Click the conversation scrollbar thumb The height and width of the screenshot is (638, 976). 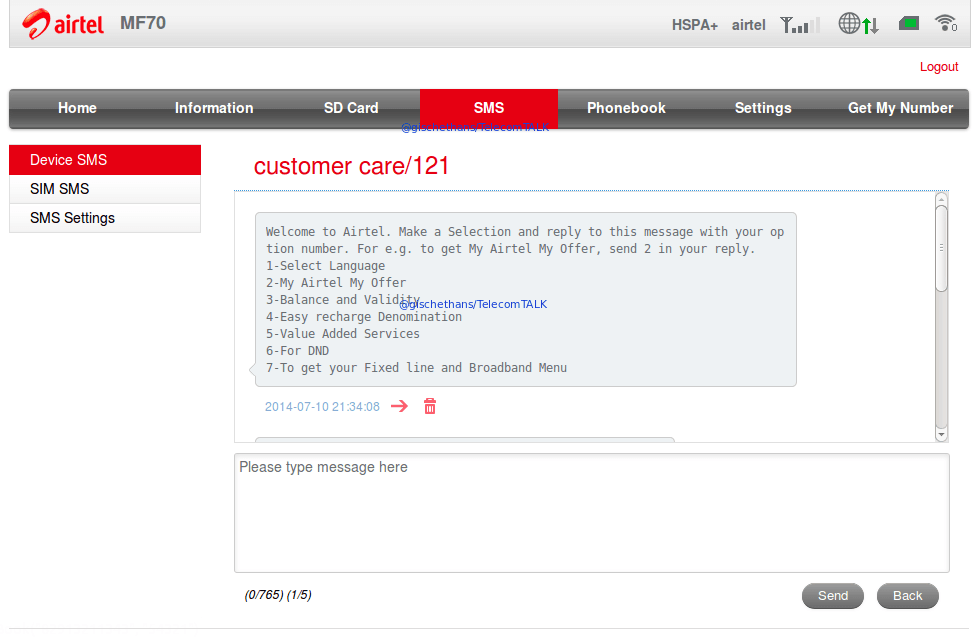(941, 248)
